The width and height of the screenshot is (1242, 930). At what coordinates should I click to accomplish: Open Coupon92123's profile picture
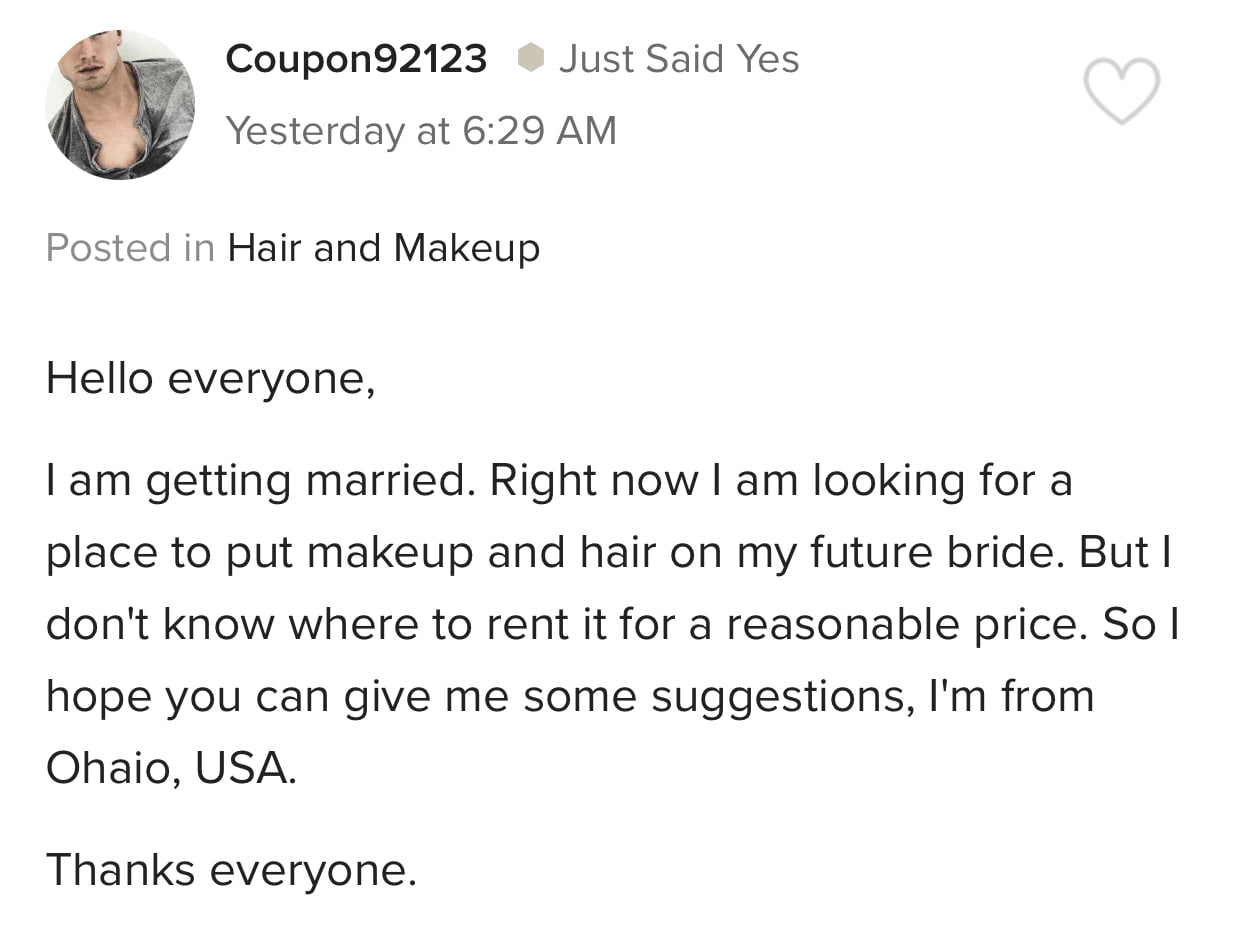tap(120, 105)
